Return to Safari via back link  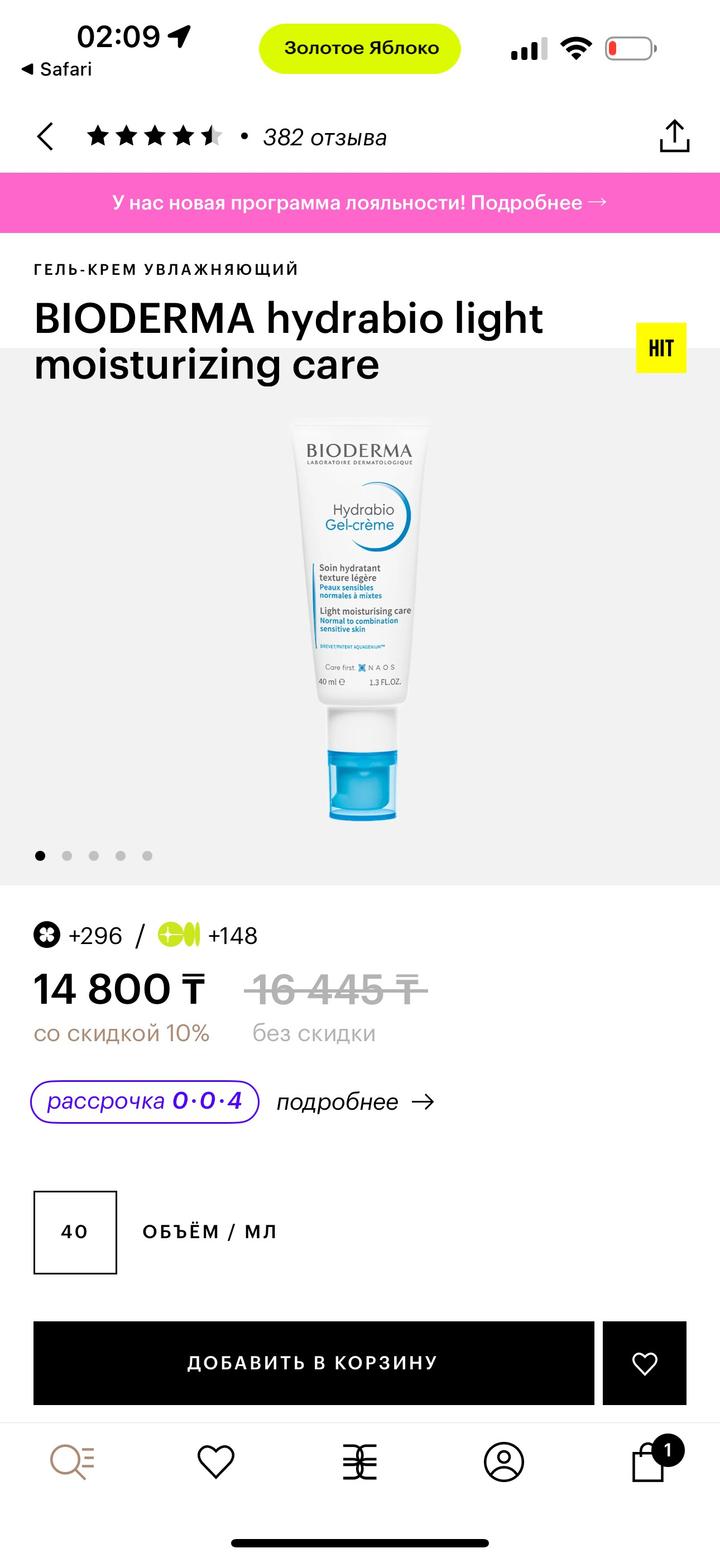pyautogui.click(x=56, y=69)
